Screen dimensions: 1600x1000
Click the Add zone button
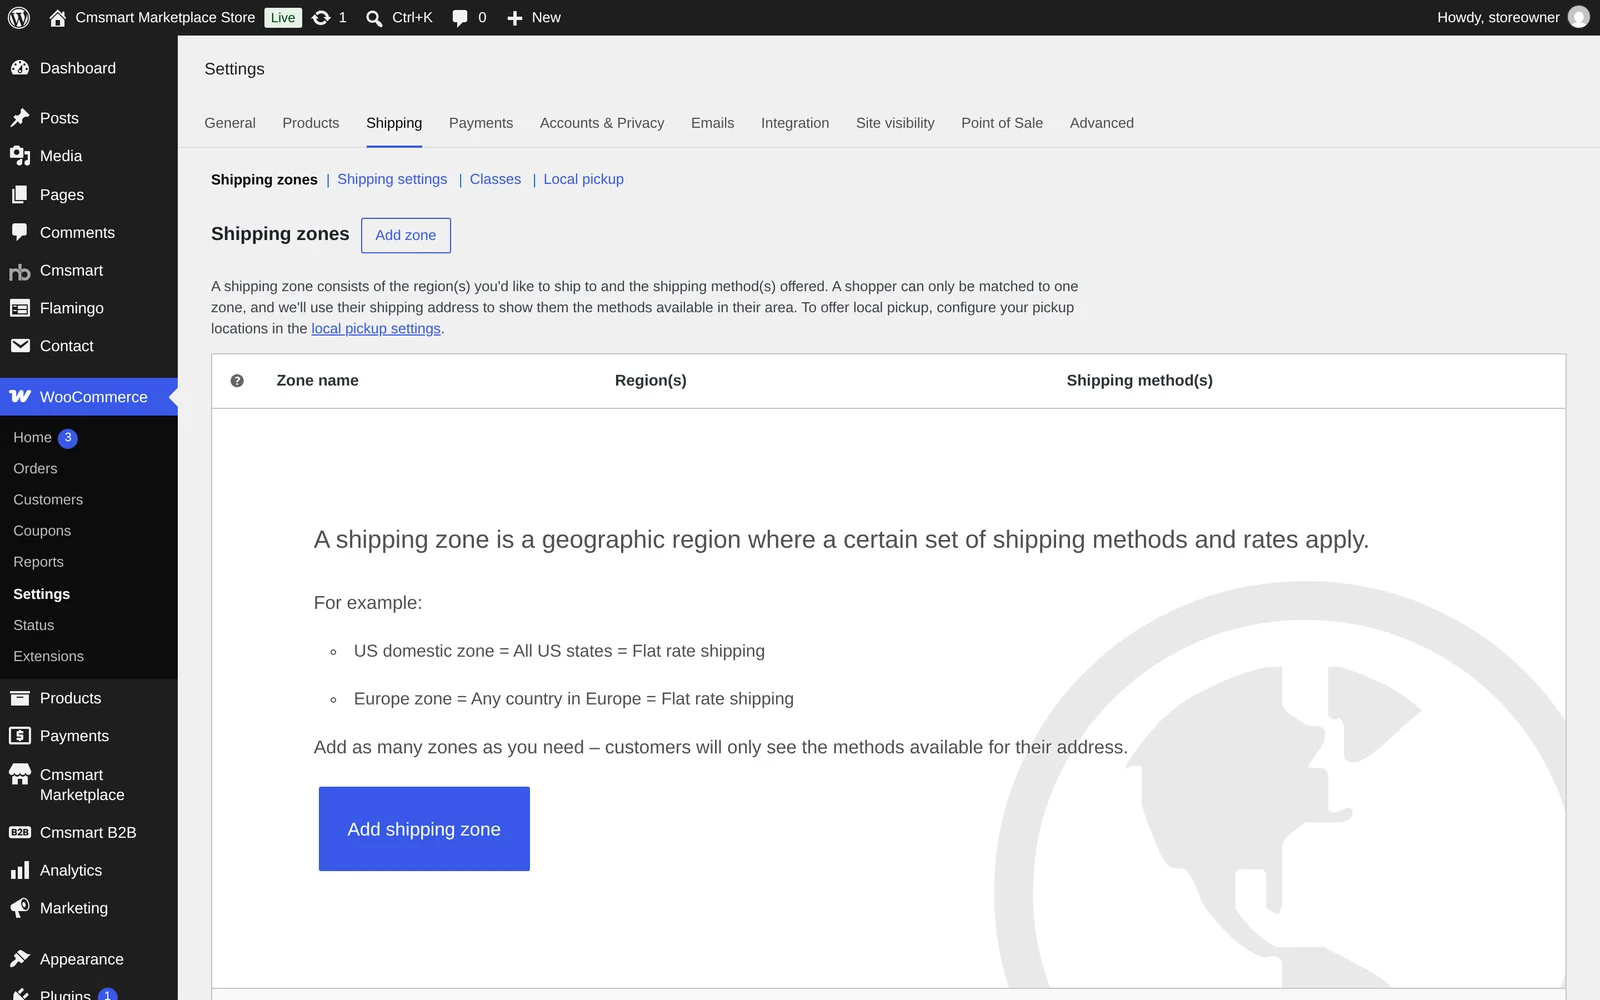pos(406,235)
